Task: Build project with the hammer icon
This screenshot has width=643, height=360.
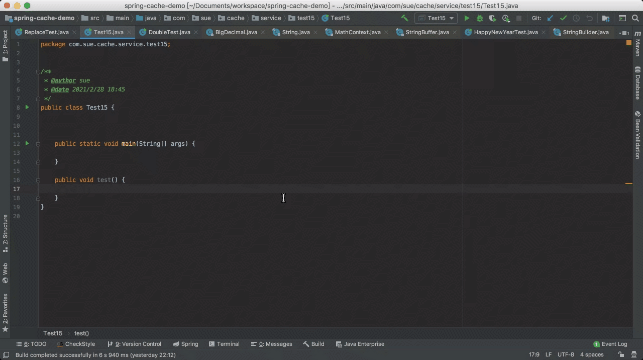Action: [x=404, y=18]
